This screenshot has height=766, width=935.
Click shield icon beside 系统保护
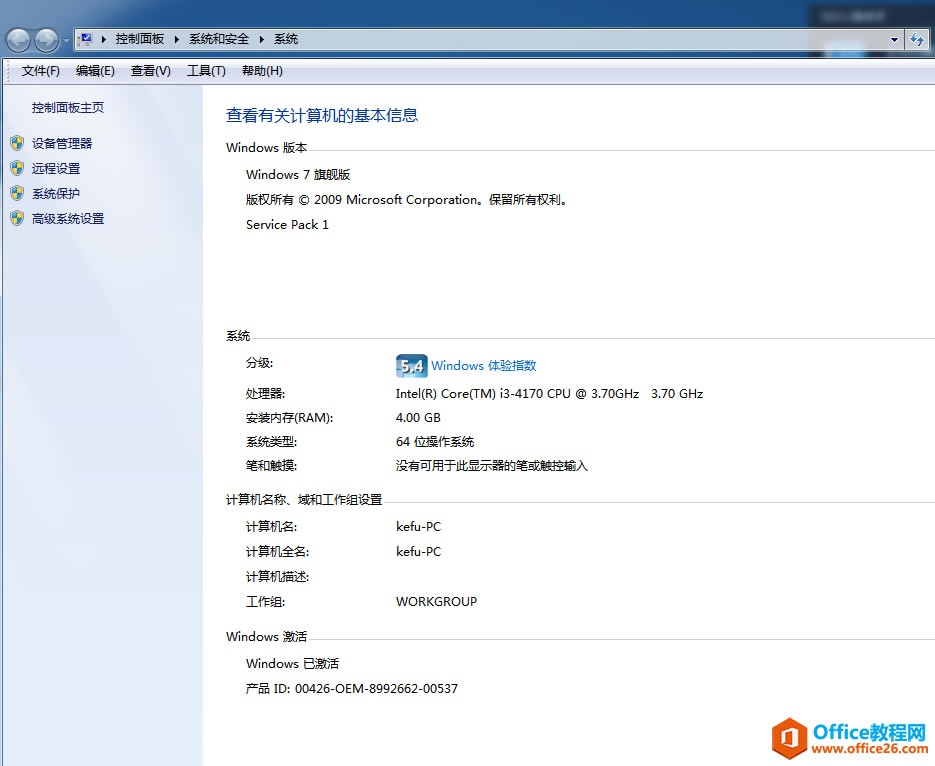(x=17, y=193)
